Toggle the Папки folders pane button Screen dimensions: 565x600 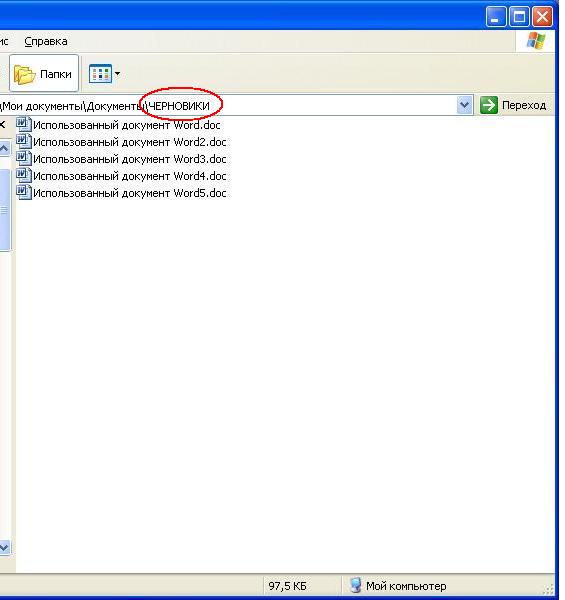tap(44, 73)
